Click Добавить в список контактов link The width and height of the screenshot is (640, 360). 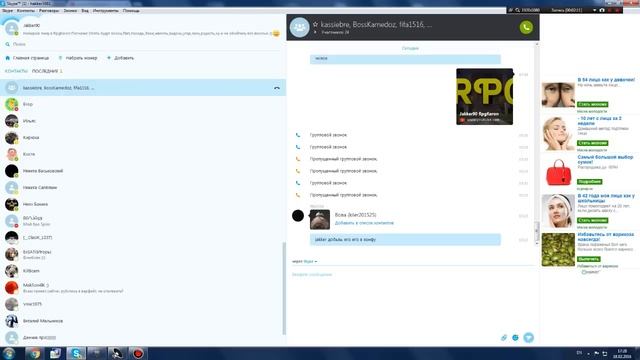364,223
